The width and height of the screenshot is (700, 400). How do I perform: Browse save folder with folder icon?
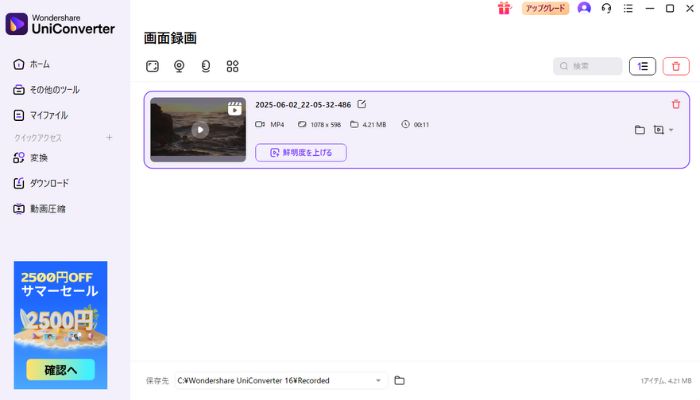tap(400, 380)
